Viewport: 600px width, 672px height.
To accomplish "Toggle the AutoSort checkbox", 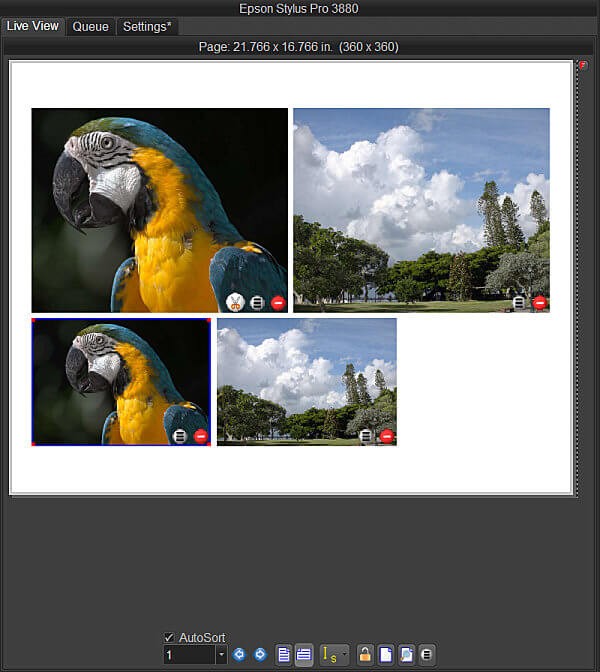I will pyautogui.click(x=169, y=637).
